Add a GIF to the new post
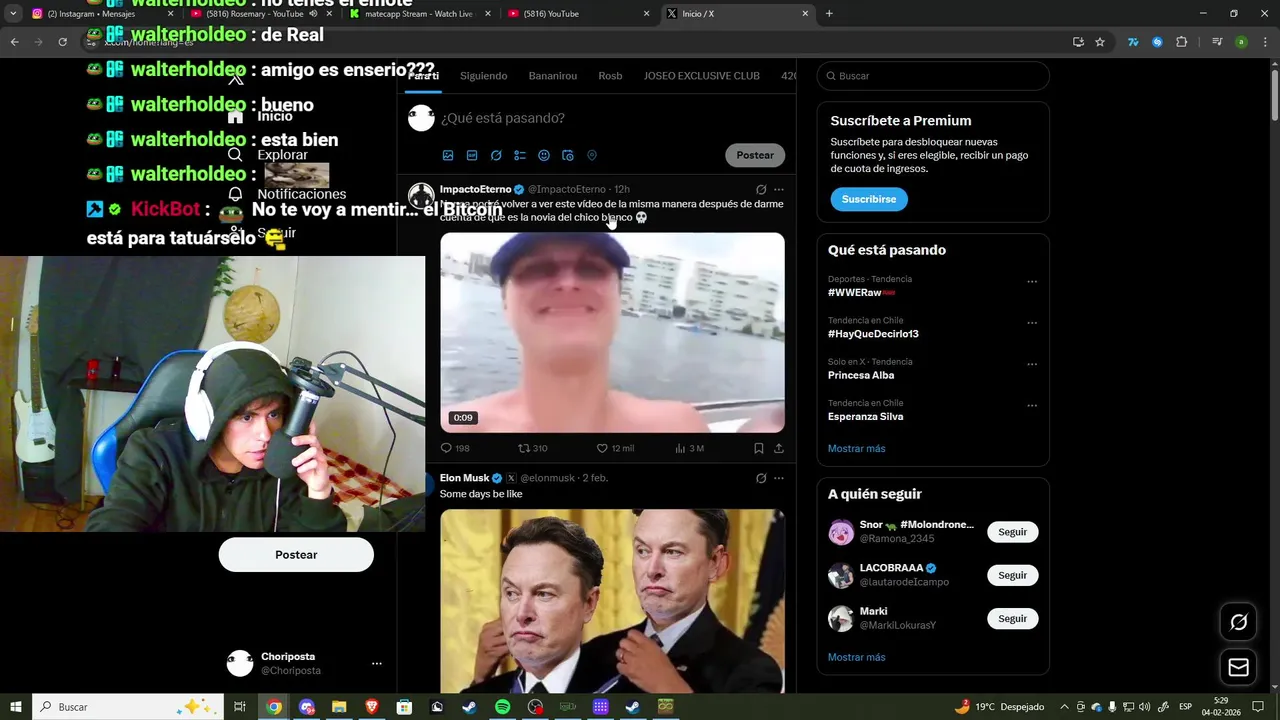Image resolution: width=1280 pixels, height=720 pixels. coord(472,155)
